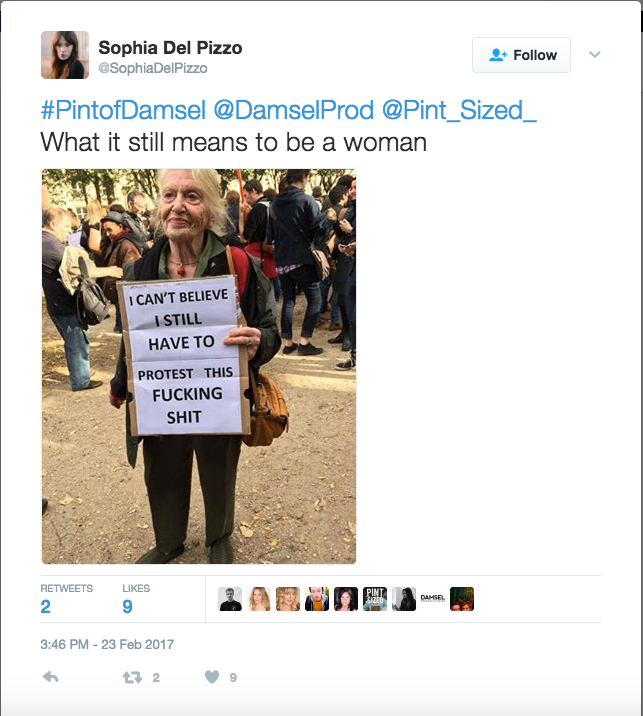The image size is (643, 716).
Task: Click the reply arrow icon
Action: click(50, 677)
